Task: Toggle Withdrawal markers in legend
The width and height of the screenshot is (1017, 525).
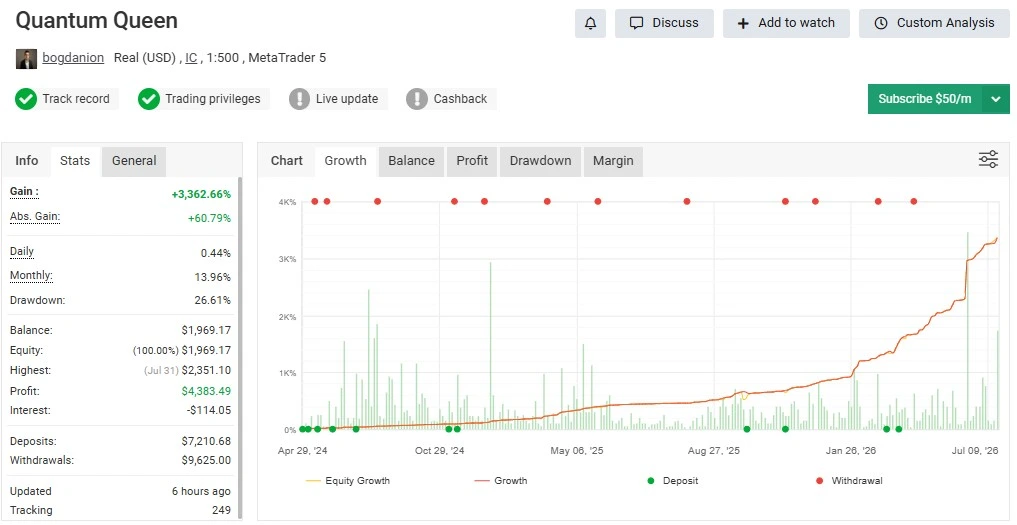Action: [x=849, y=481]
